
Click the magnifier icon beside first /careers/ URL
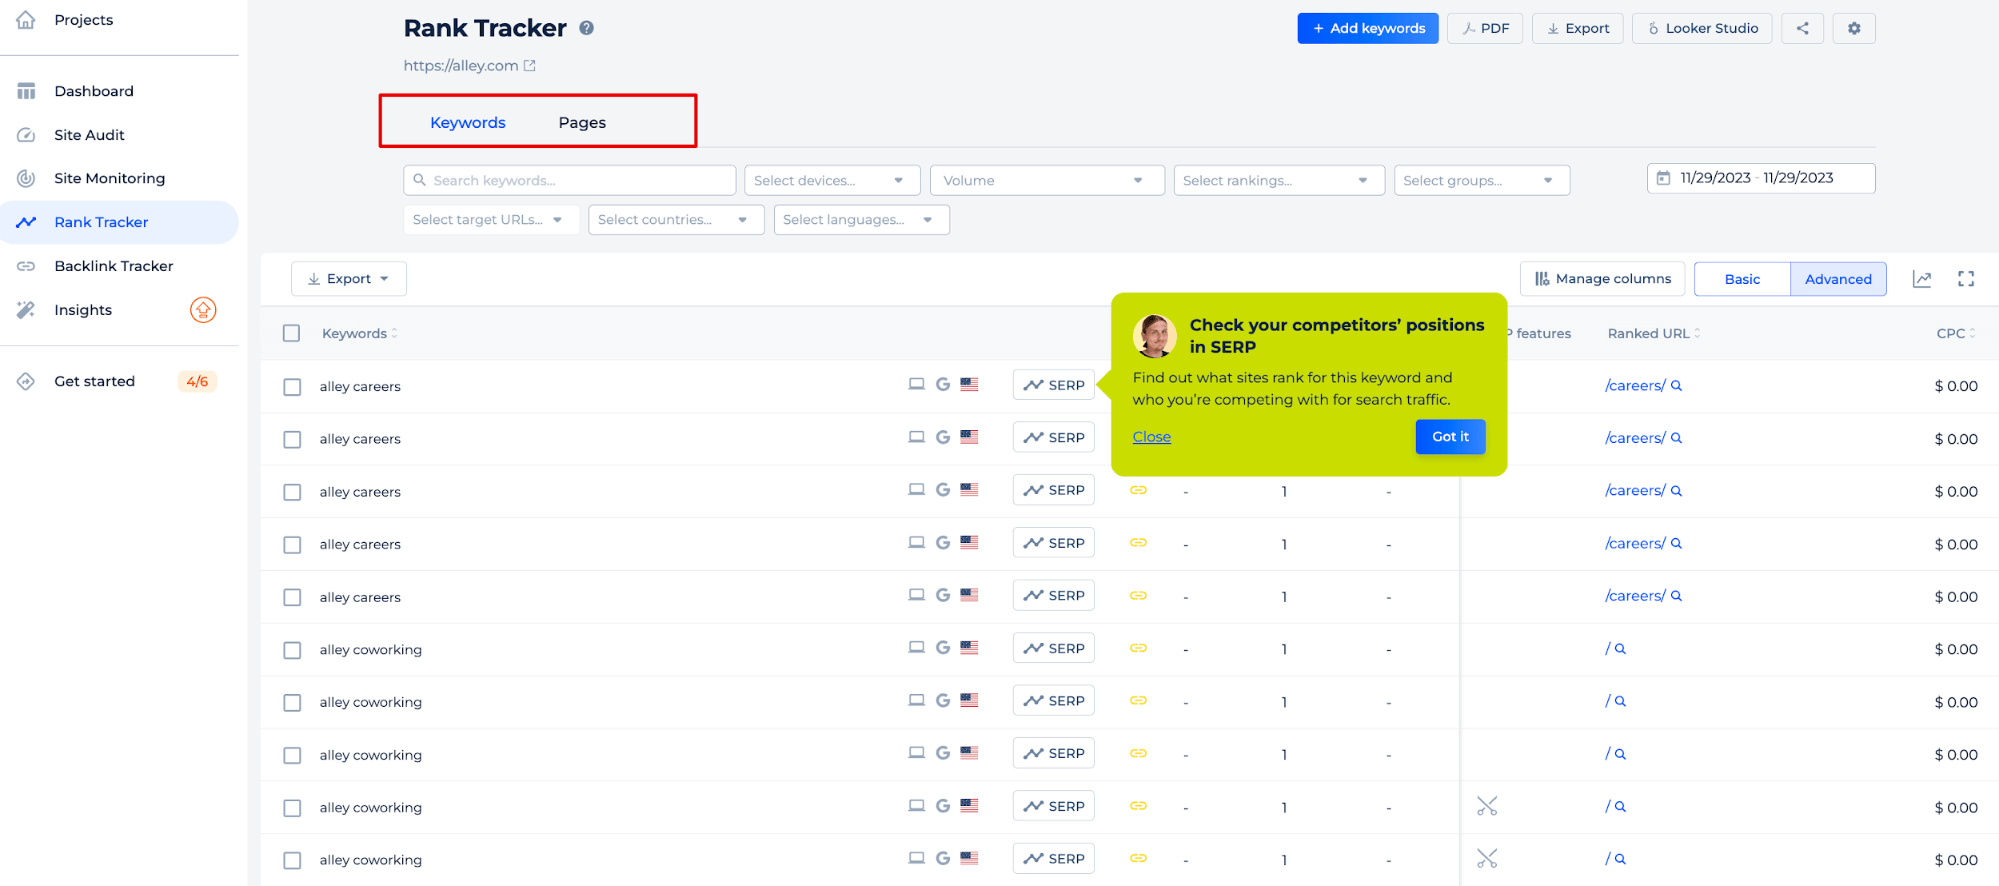pos(1677,386)
